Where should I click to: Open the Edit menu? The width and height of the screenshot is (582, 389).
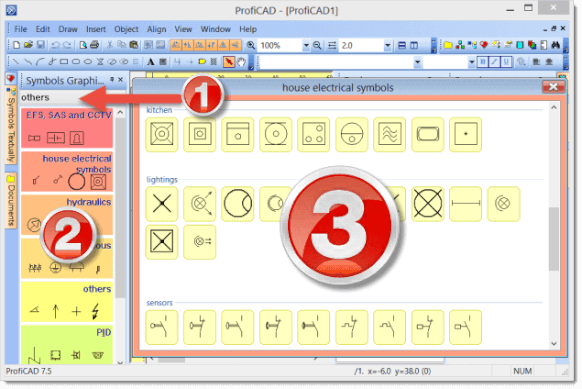click(43, 29)
